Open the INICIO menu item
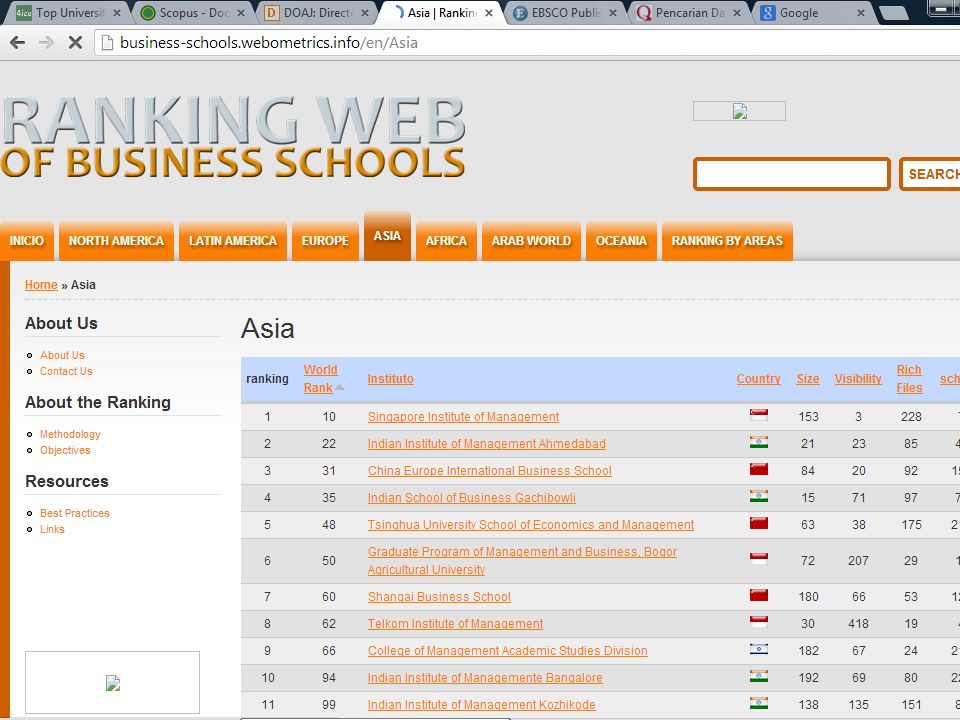The height and width of the screenshot is (720, 960). click(27, 241)
